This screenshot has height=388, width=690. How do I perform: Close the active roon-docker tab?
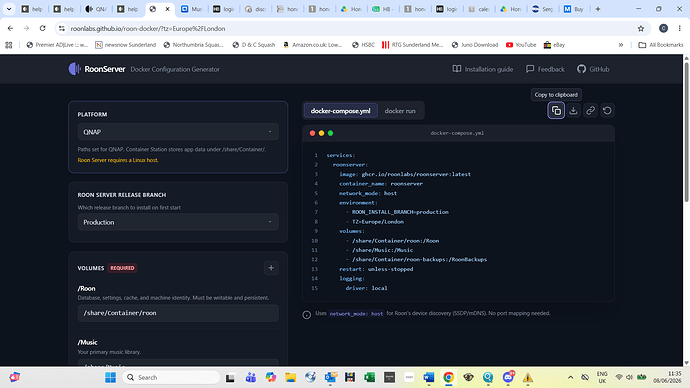click(x=167, y=9)
